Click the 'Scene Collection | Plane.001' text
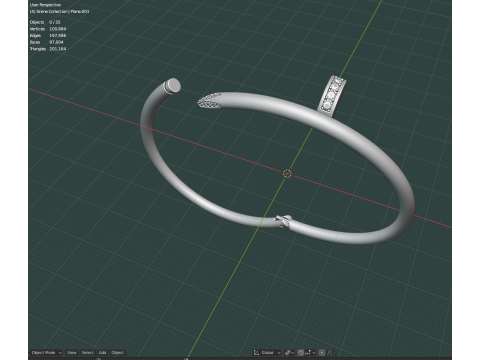Screen dimensions: 480x360 63,11
